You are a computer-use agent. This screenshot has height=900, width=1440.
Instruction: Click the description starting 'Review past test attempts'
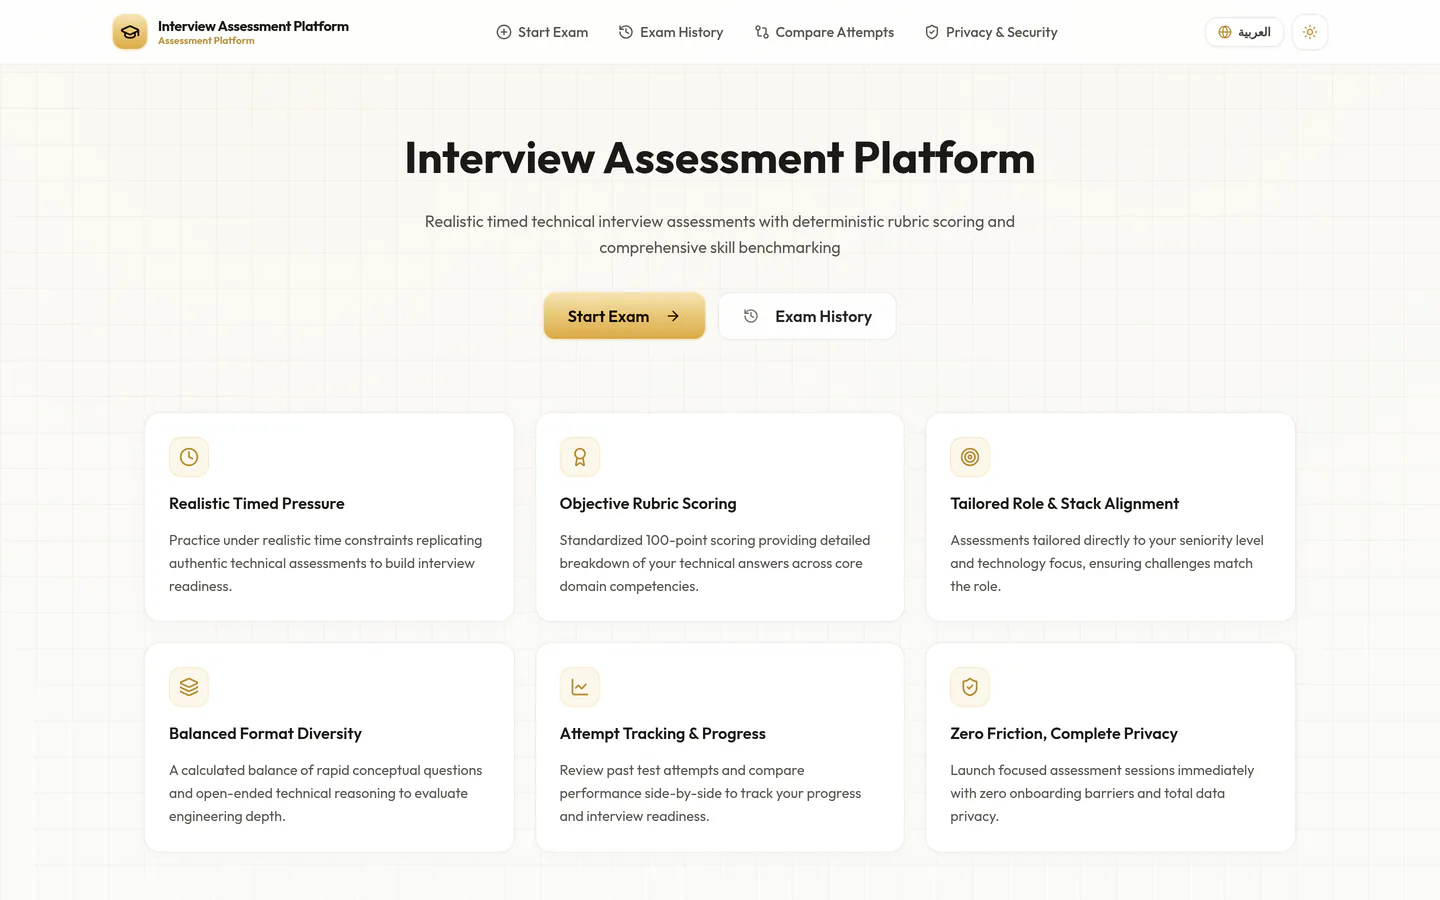point(710,793)
